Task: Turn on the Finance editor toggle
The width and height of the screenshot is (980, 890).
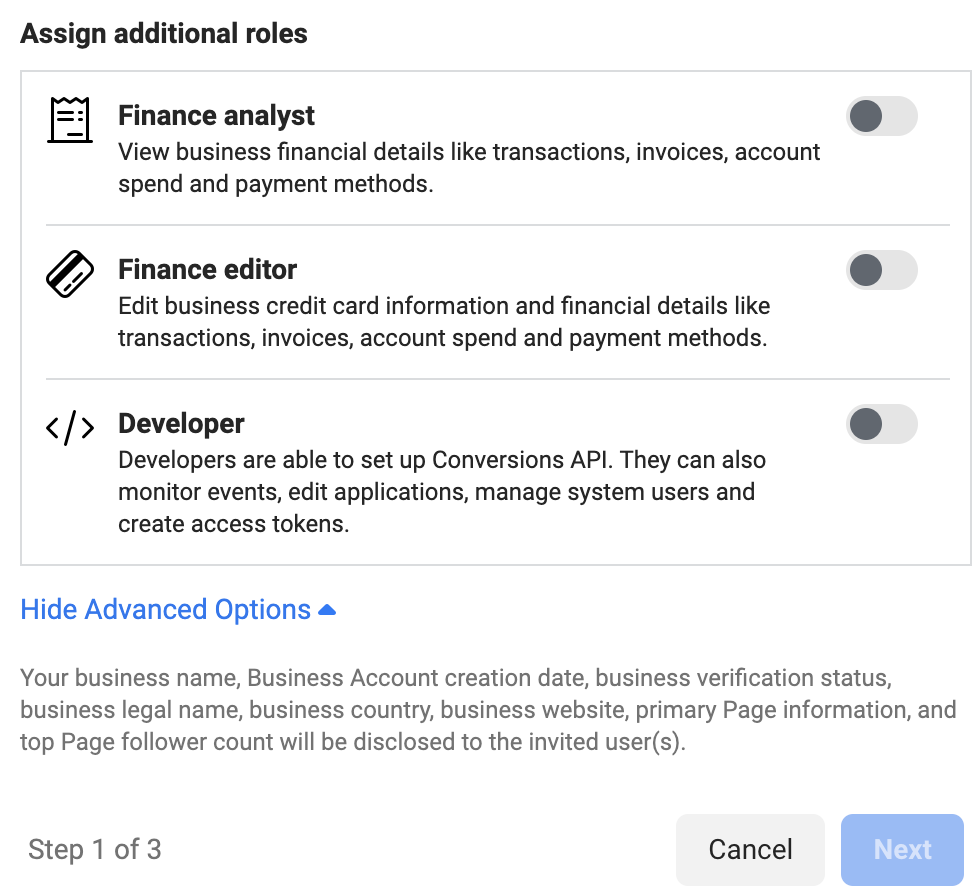Action: 881,270
